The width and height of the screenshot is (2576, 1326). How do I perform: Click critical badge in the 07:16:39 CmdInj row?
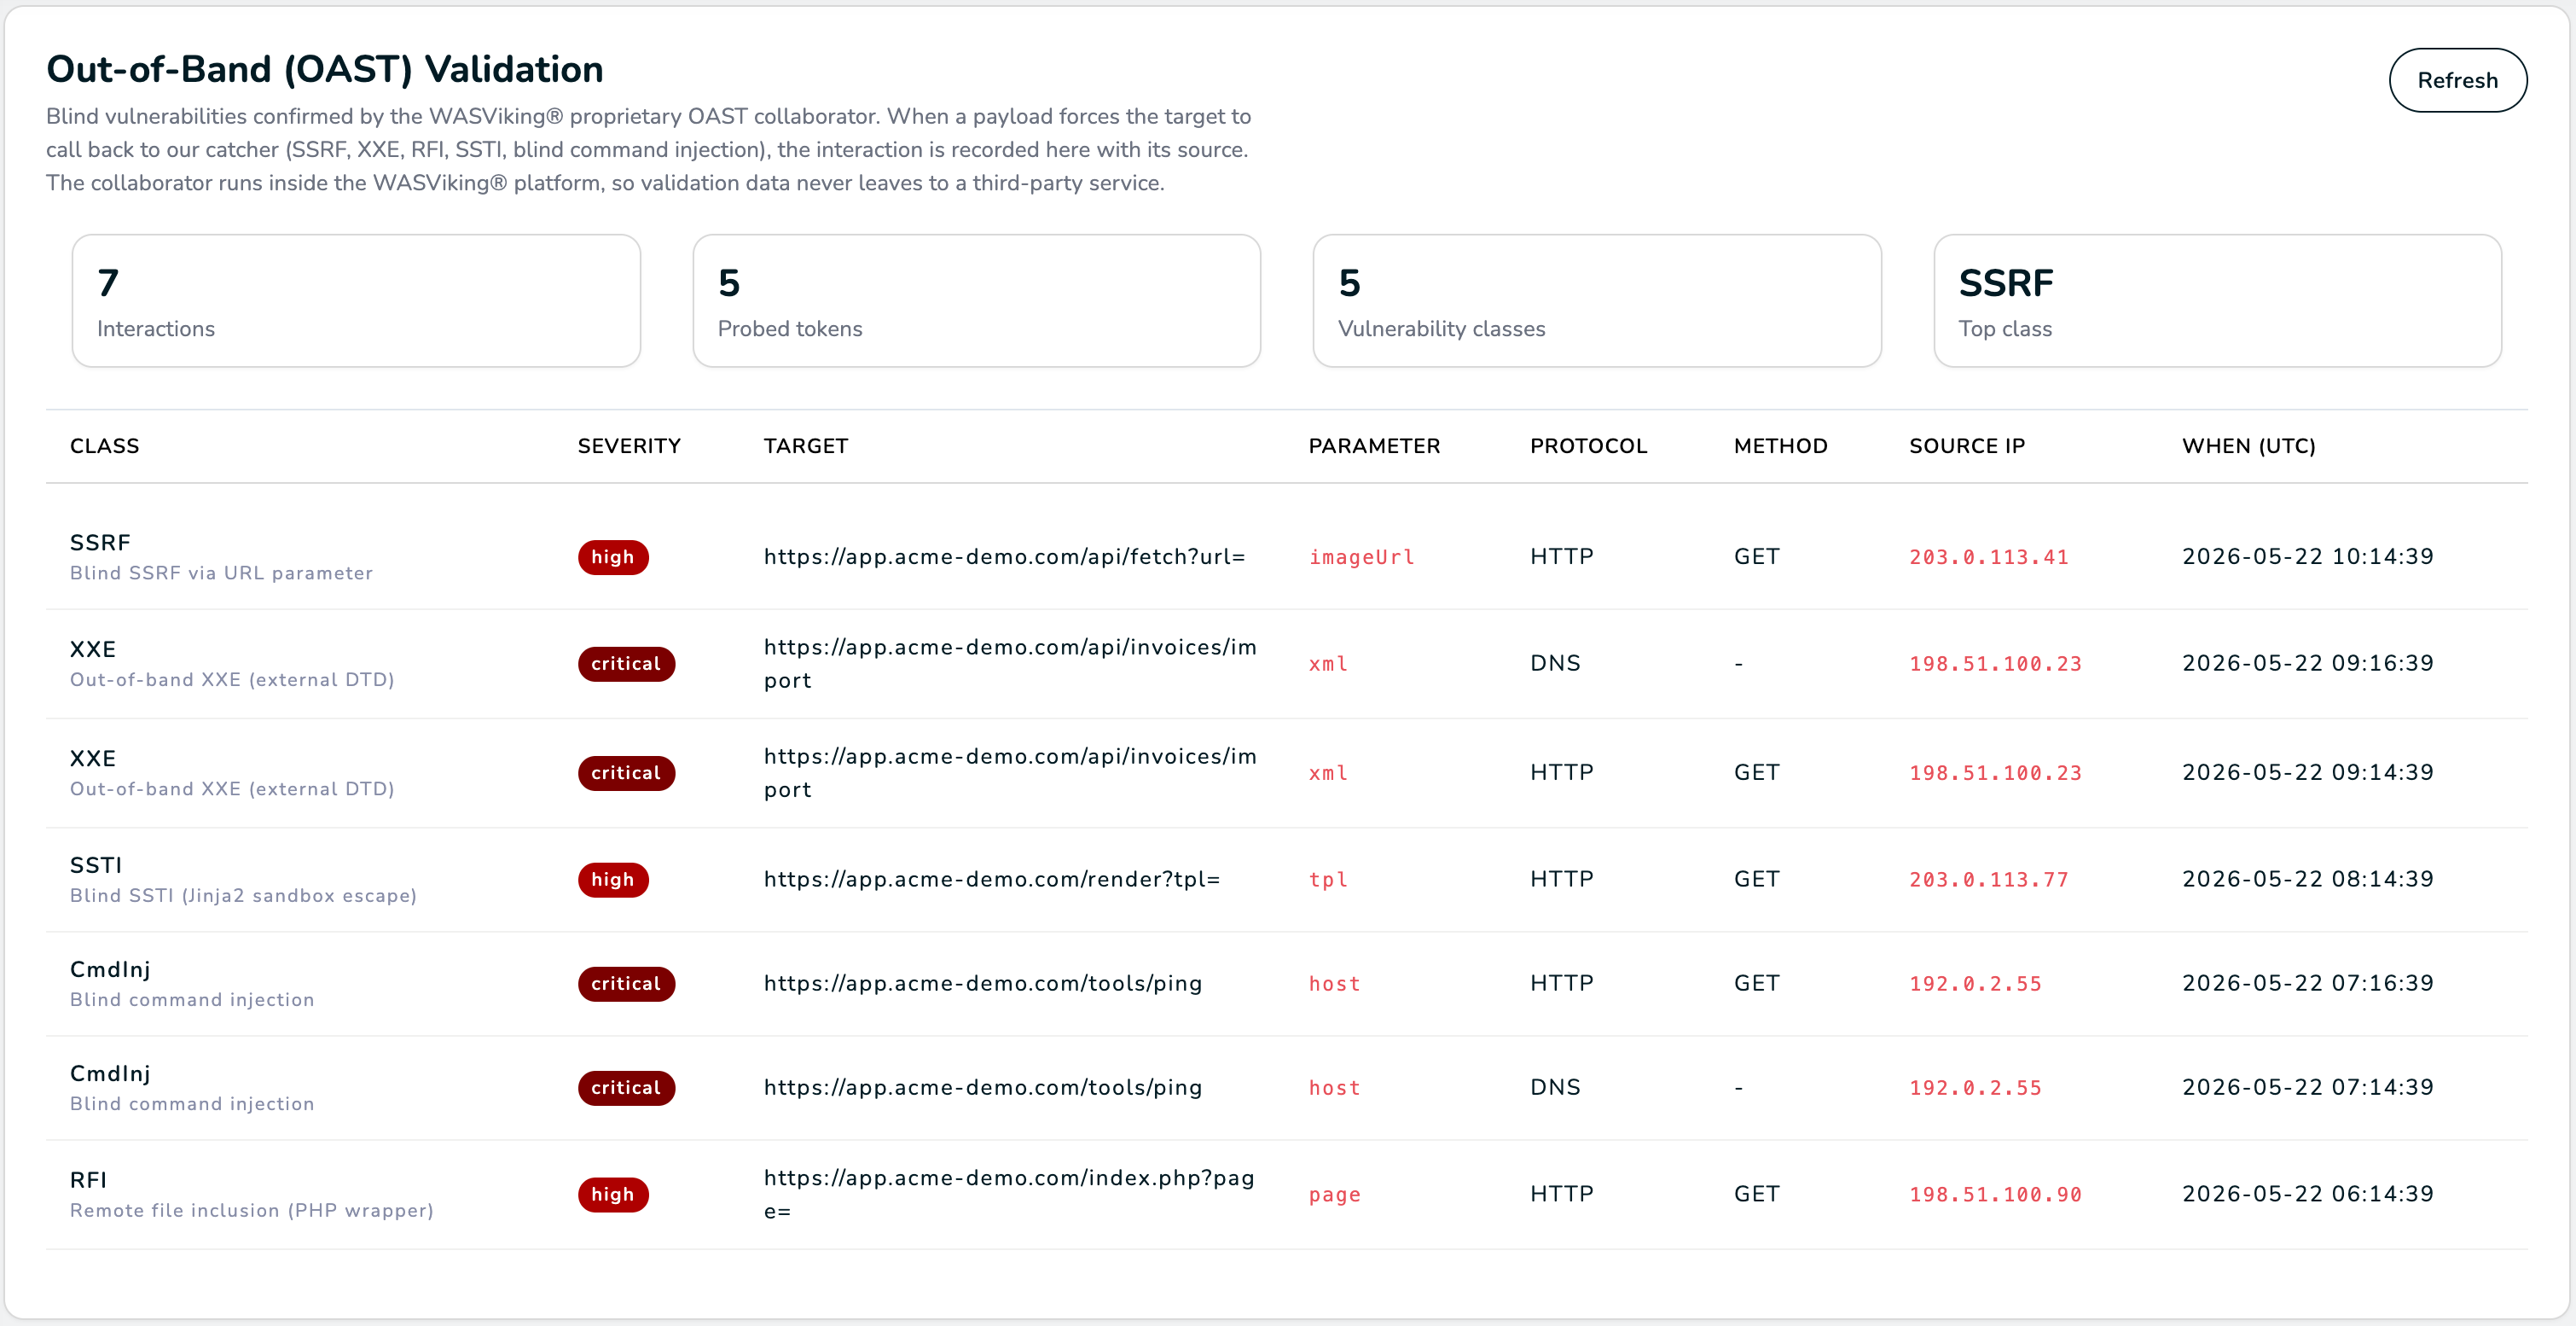pyautogui.click(x=626, y=984)
